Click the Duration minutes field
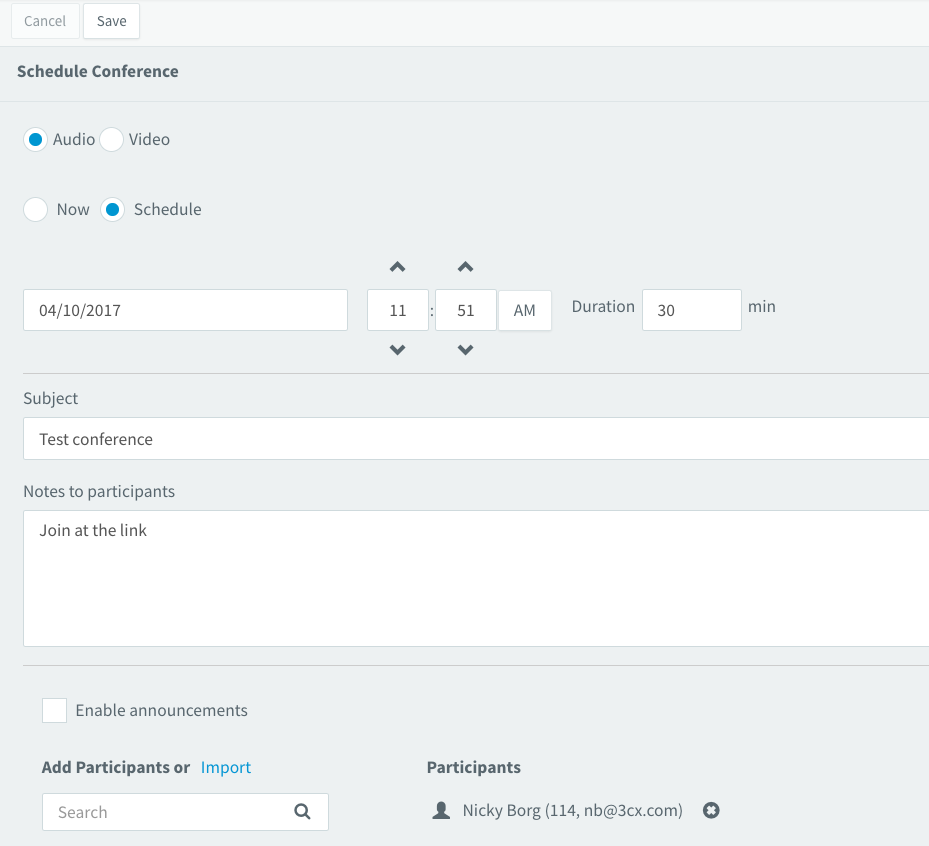The image size is (929, 846). tap(692, 310)
